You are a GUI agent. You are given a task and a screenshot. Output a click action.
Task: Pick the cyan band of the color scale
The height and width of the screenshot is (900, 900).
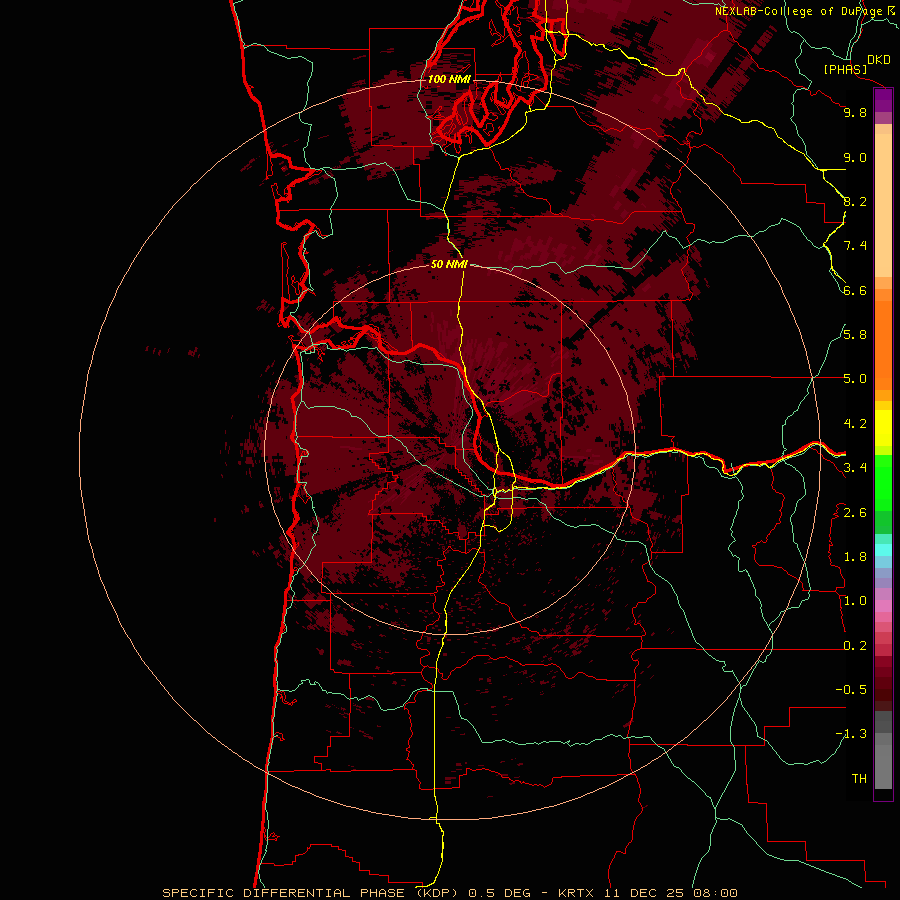coord(883,550)
